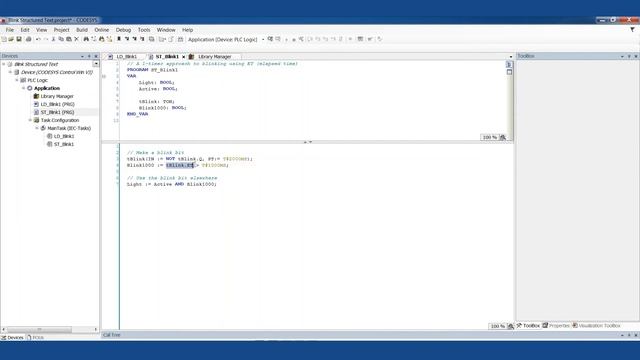Open the File menu
This screenshot has width=640, height=360.
point(9,30)
